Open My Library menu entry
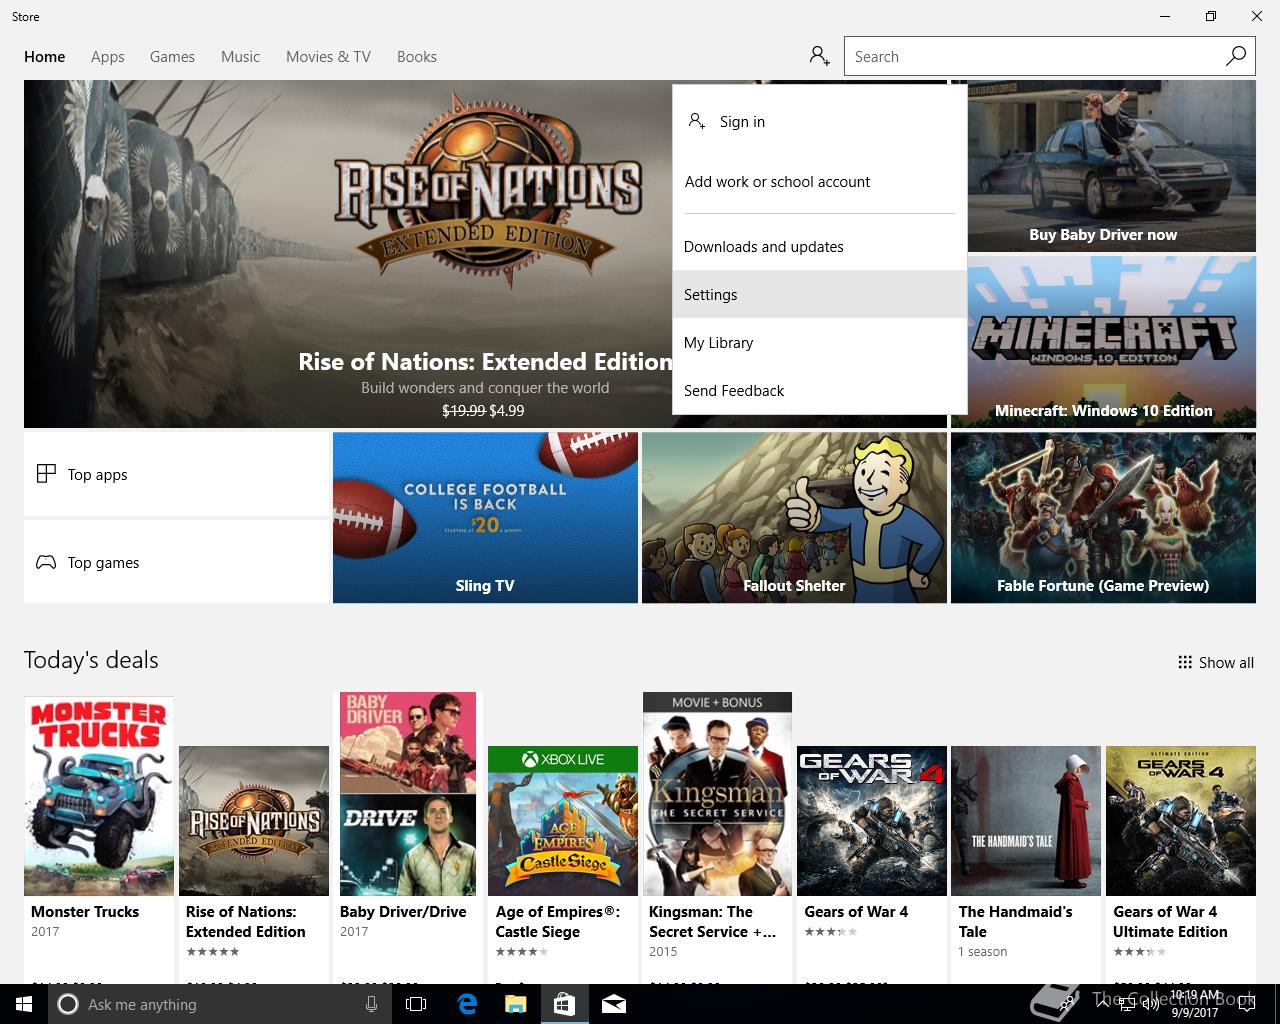 (x=820, y=342)
